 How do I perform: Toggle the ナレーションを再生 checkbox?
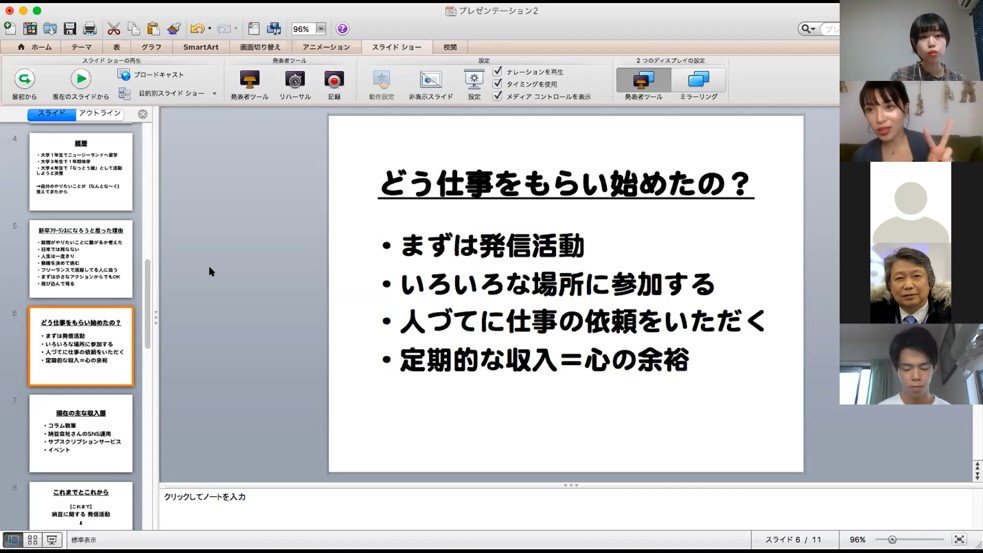tap(497, 71)
